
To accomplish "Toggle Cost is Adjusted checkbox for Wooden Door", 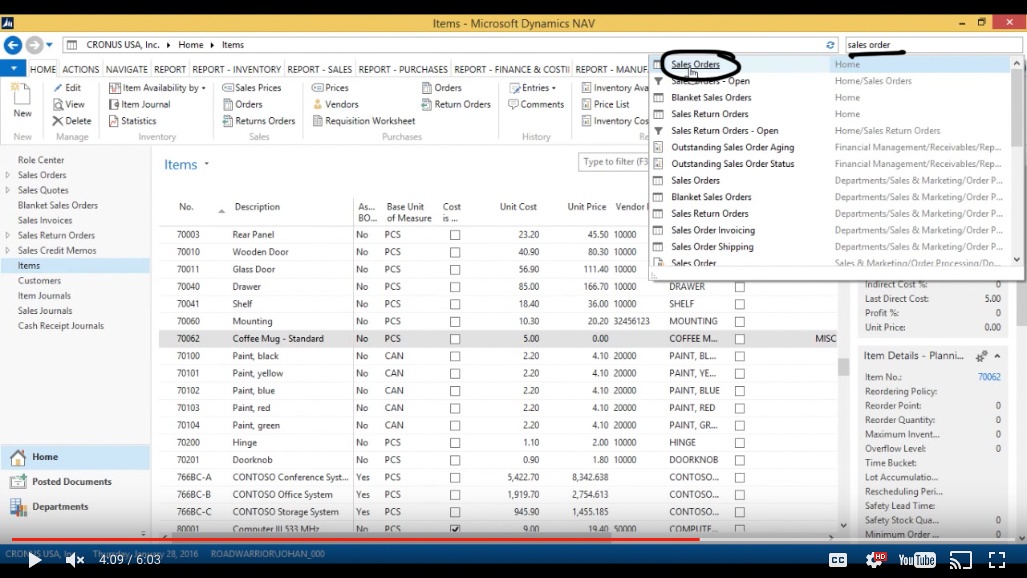I will pyautogui.click(x=455, y=252).
